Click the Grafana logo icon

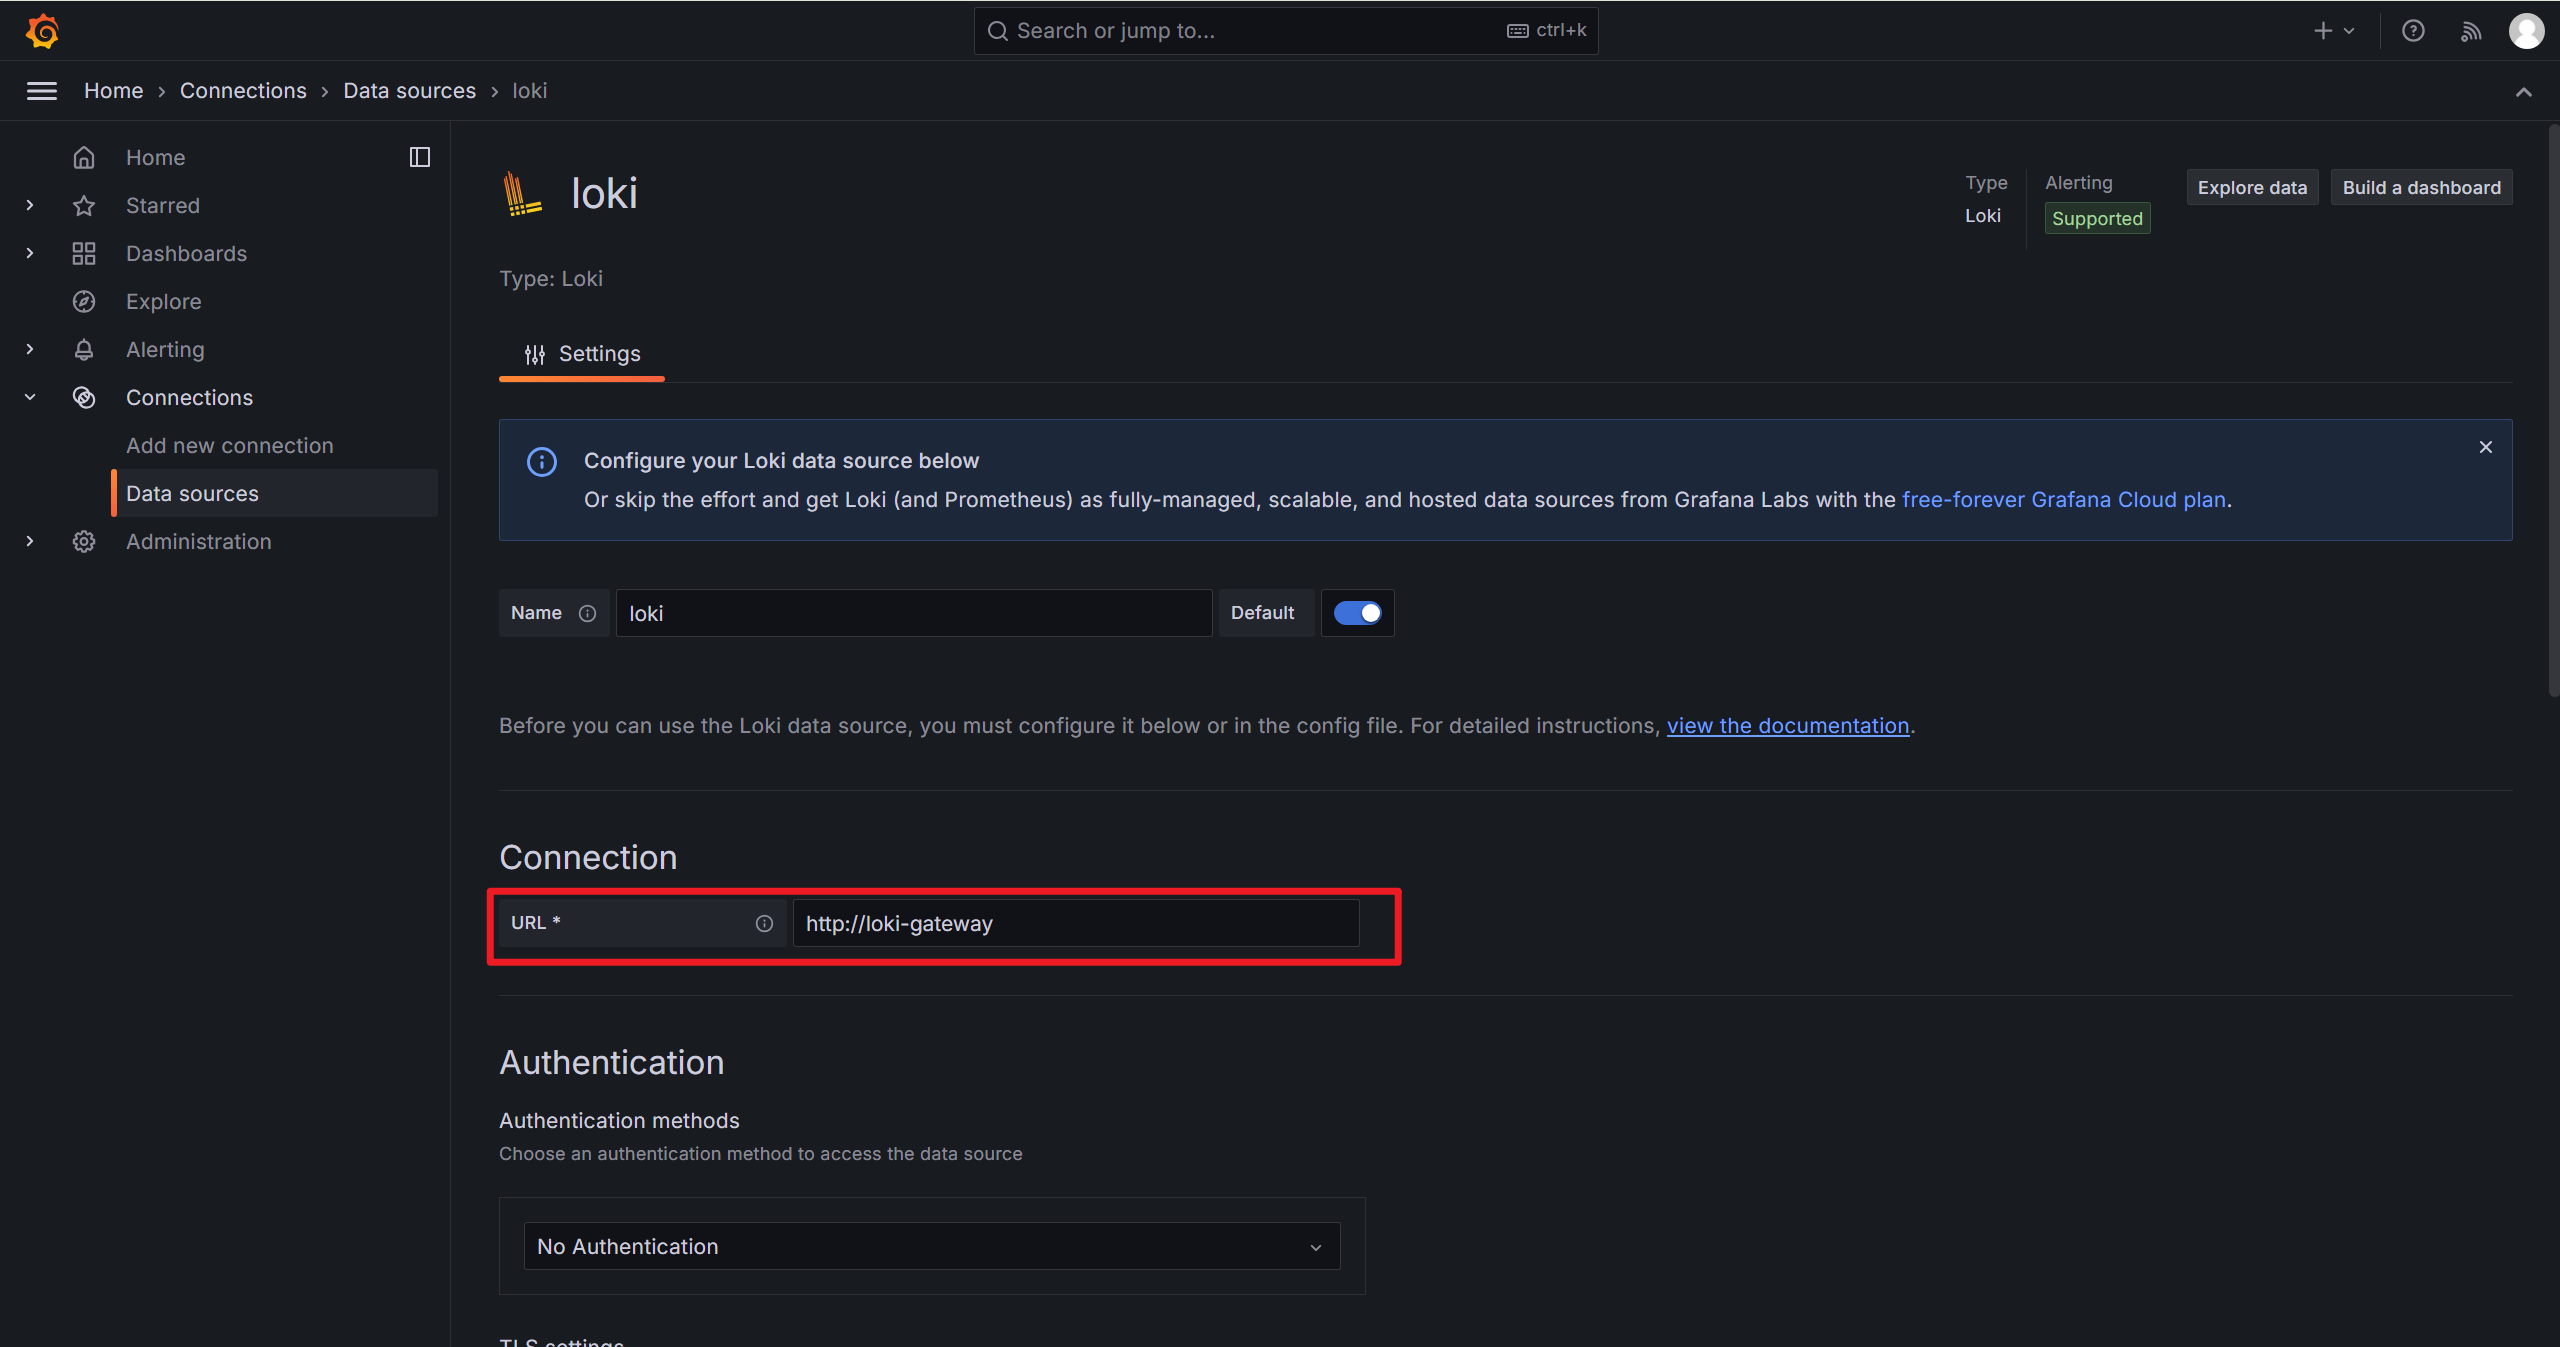42,31
